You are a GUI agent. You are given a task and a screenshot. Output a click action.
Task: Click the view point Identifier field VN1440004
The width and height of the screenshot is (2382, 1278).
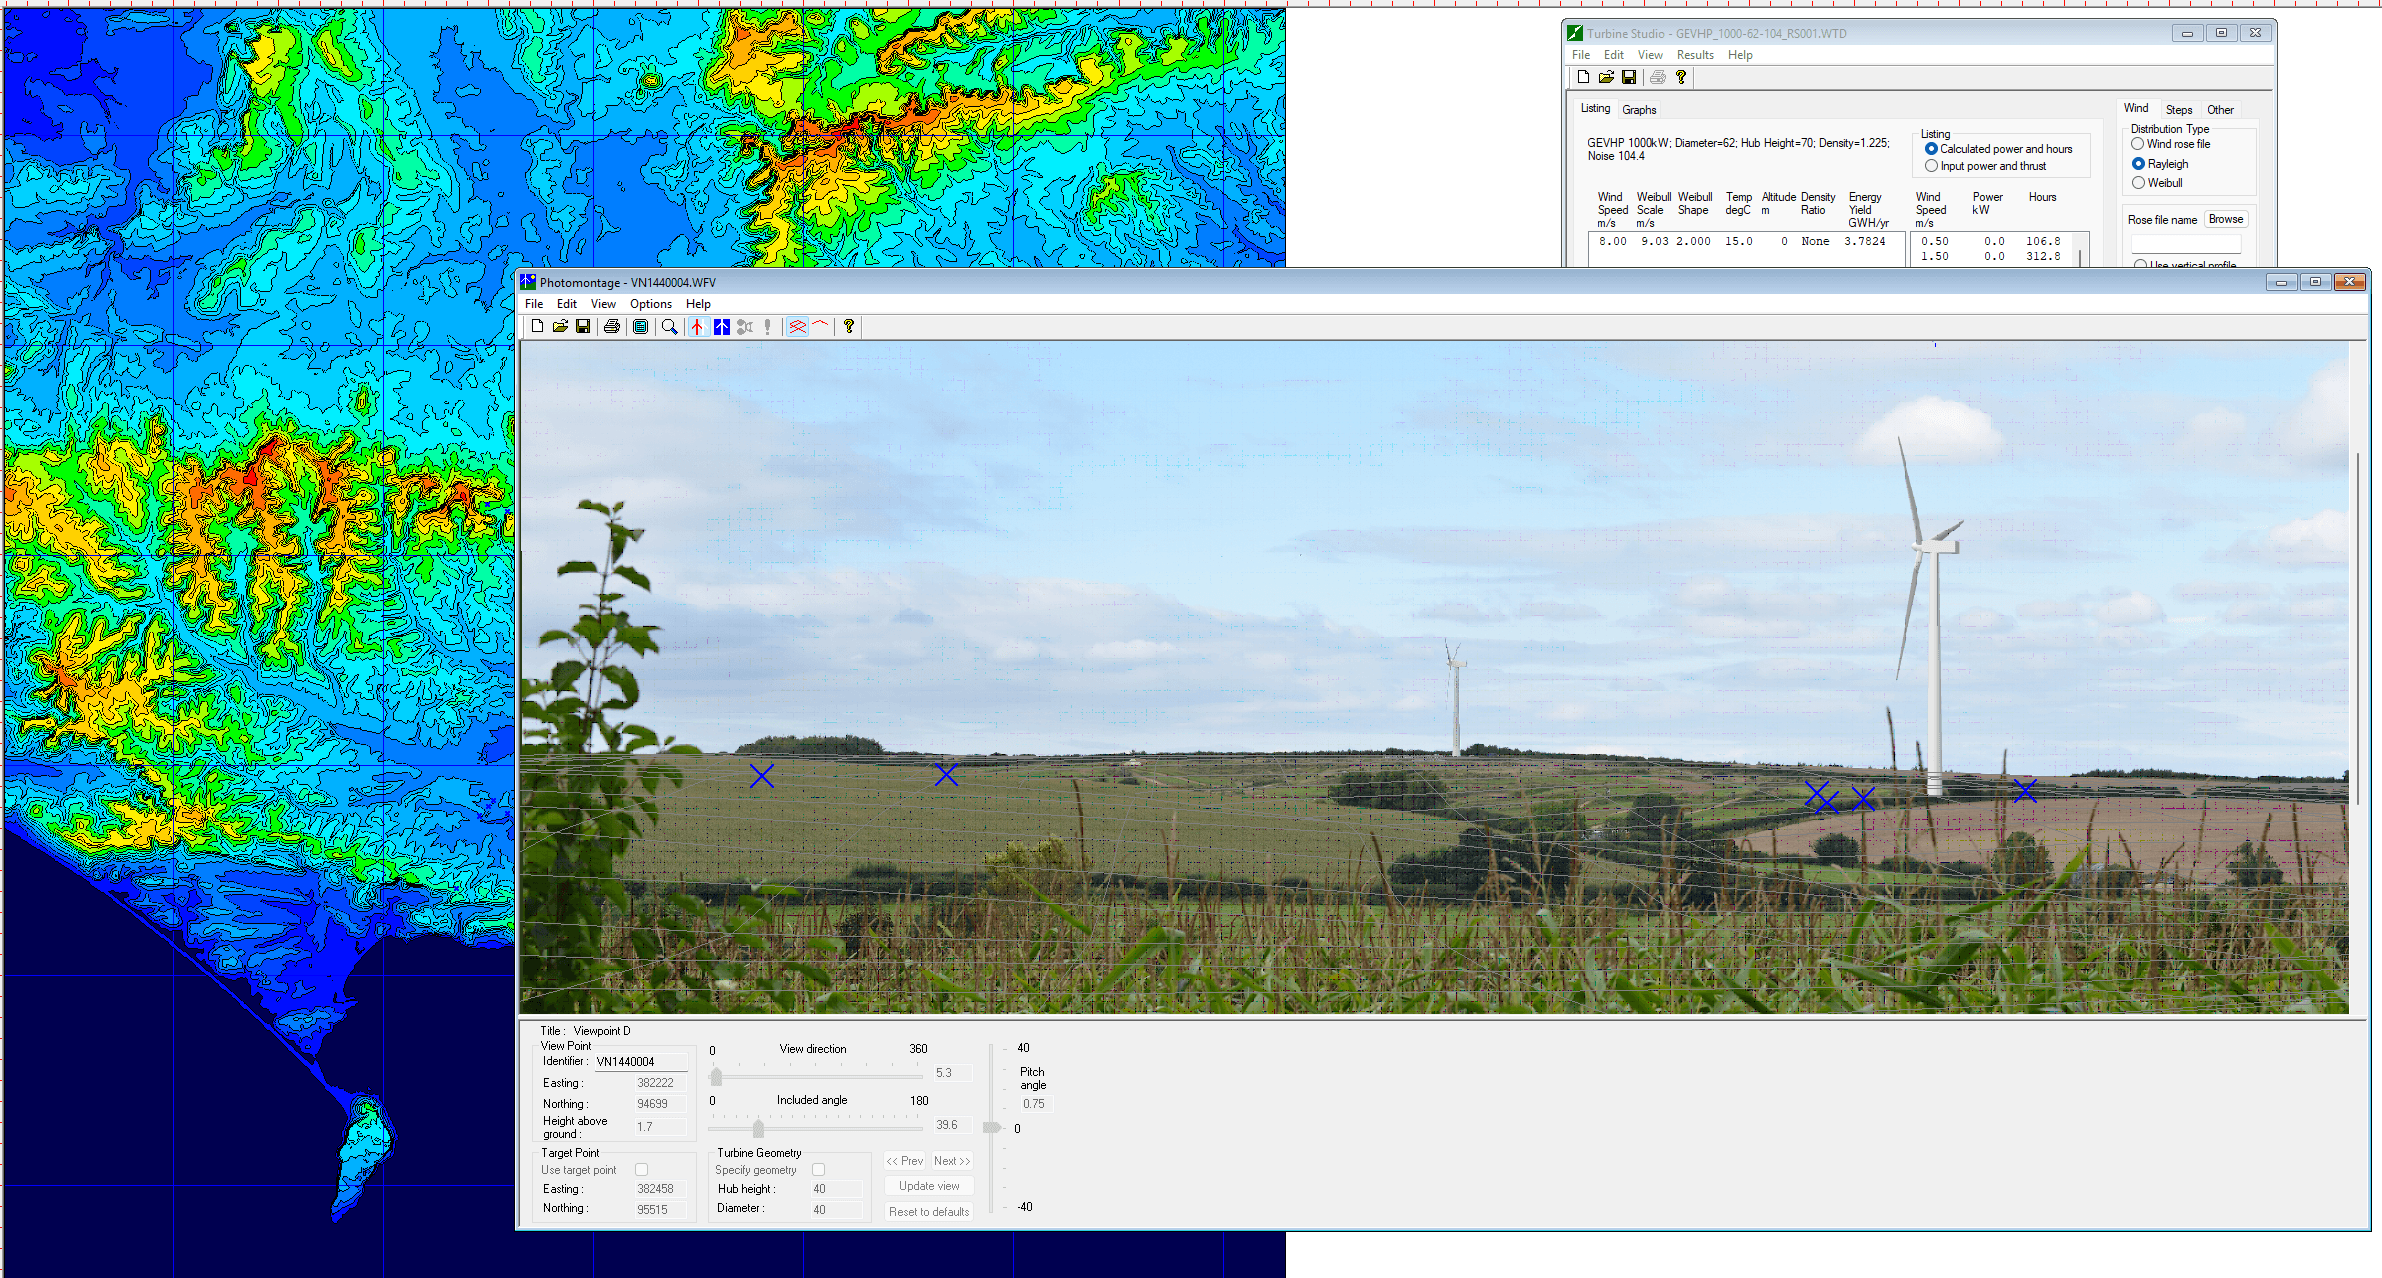(641, 1062)
